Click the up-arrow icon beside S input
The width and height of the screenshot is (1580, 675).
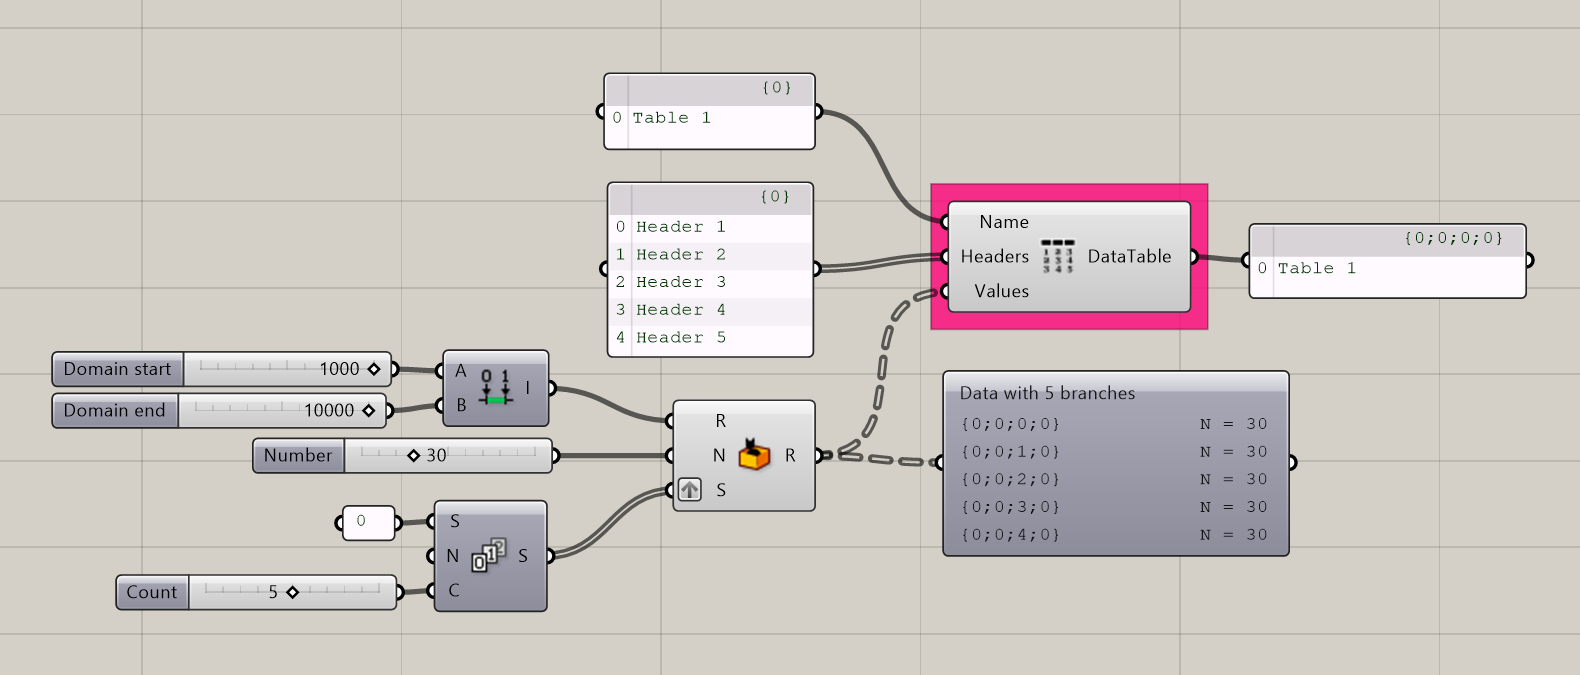coord(690,490)
